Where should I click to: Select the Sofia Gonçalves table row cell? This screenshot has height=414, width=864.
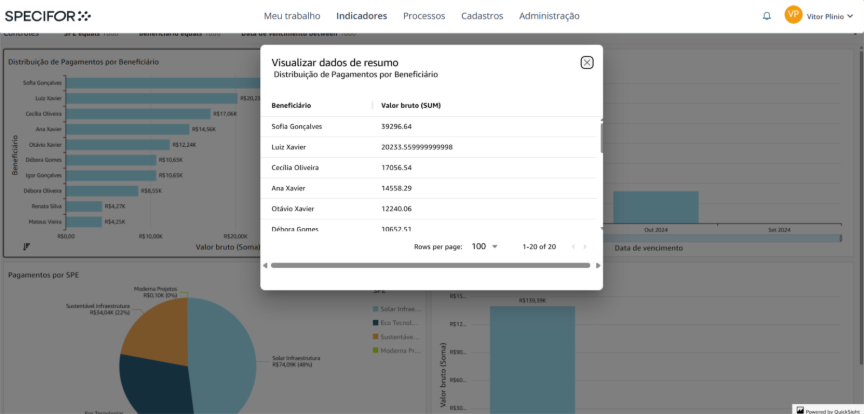coord(296,126)
